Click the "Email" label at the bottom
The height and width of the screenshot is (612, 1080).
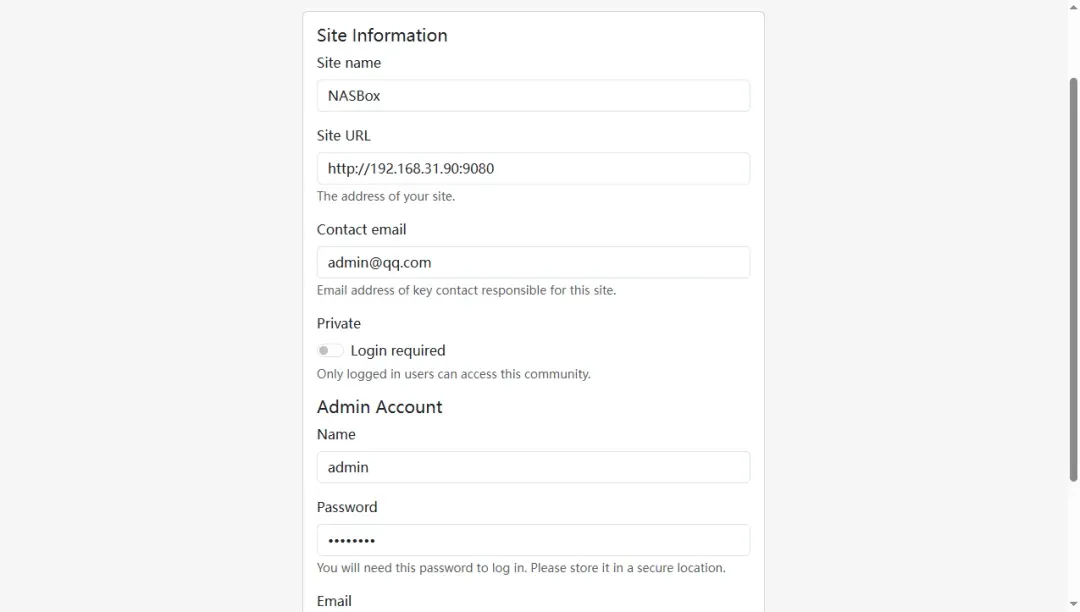pyautogui.click(x=334, y=601)
